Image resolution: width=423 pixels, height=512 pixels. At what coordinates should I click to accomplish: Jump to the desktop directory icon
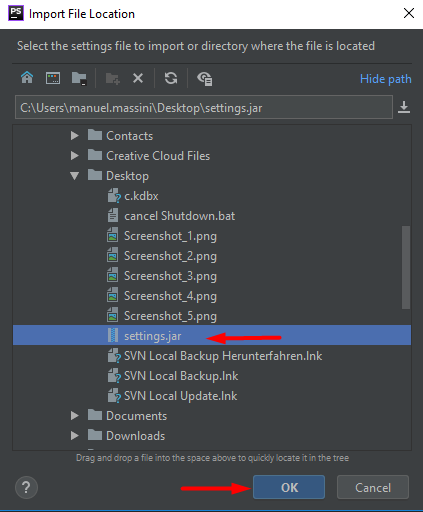click(53, 78)
